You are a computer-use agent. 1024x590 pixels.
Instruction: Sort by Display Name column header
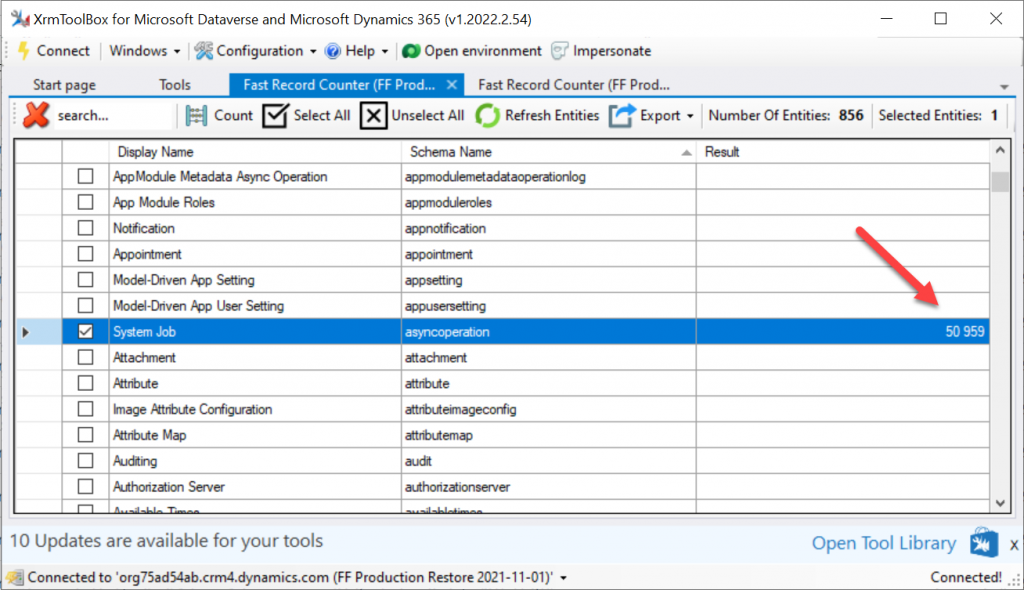tap(255, 152)
